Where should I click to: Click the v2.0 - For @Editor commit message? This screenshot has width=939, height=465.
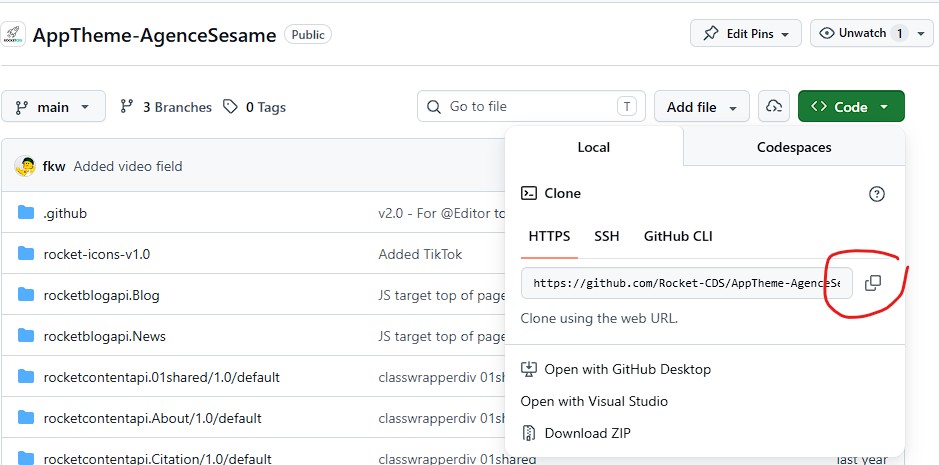point(442,213)
